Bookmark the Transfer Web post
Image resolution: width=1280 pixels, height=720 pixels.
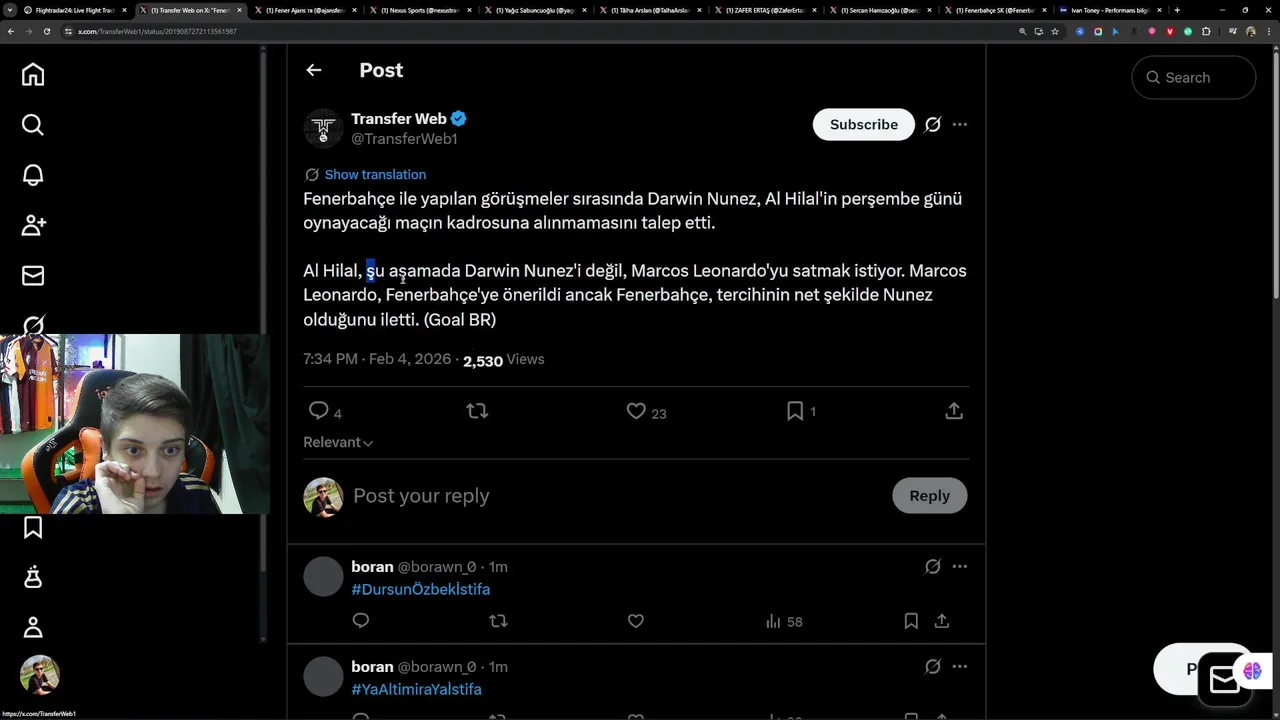795,411
